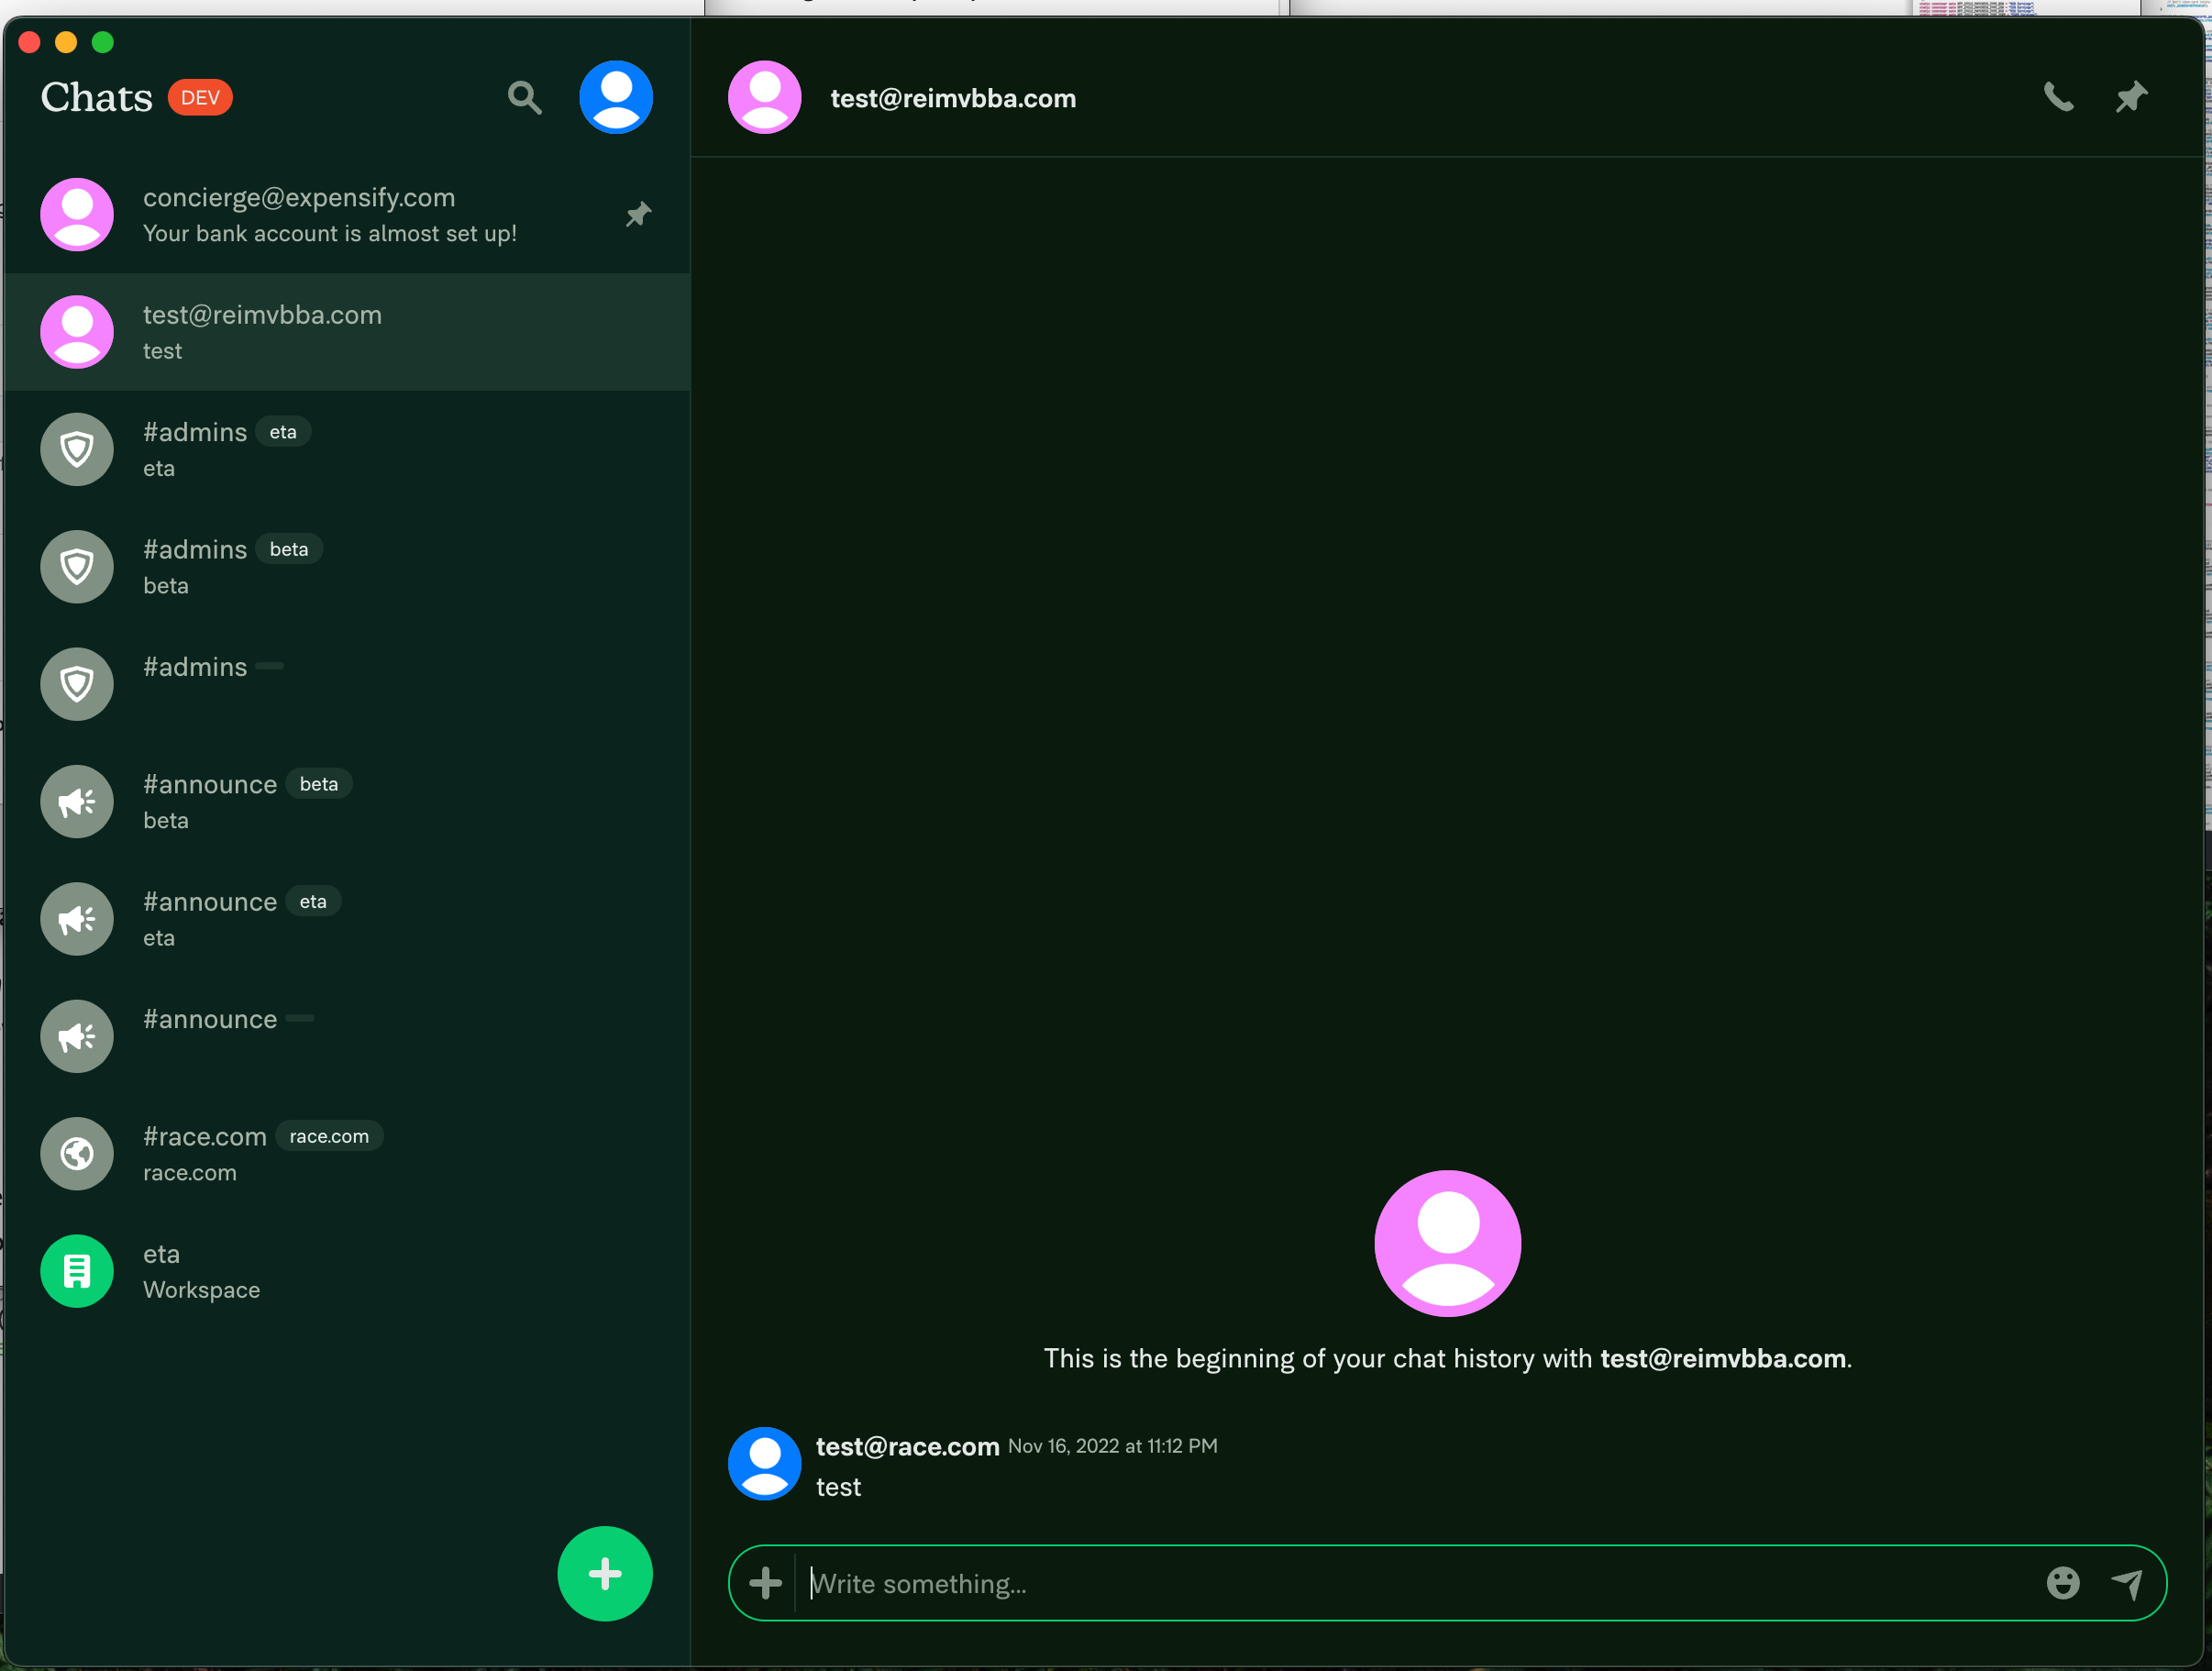This screenshot has width=2212, height=1671.
Task: Select the #announce beta room
Action: [x=347, y=801]
